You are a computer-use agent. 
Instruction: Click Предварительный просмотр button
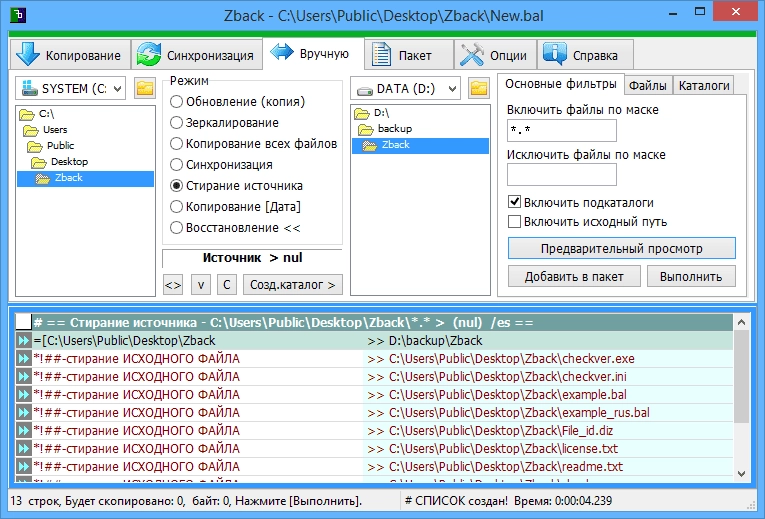[622, 248]
